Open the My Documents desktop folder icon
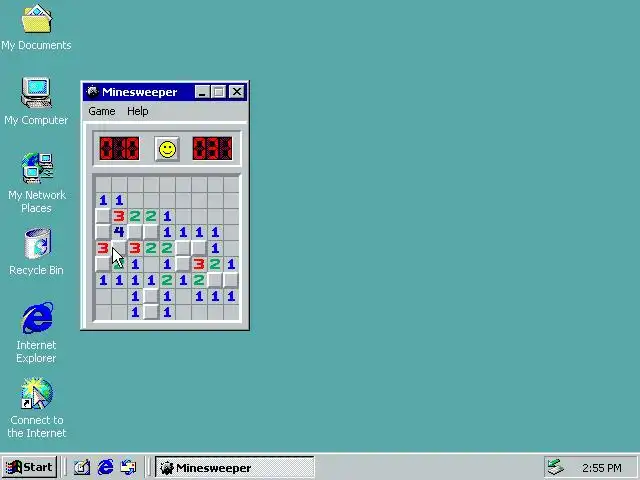 pos(36,19)
